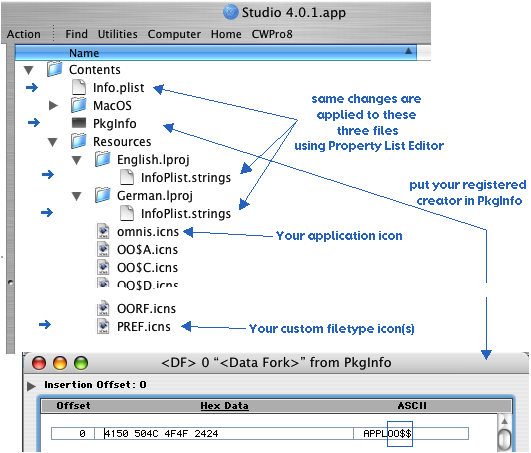Viewport: 531px width, 453px height.
Task: Click the PREF.icns file name
Action: pos(144,327)
